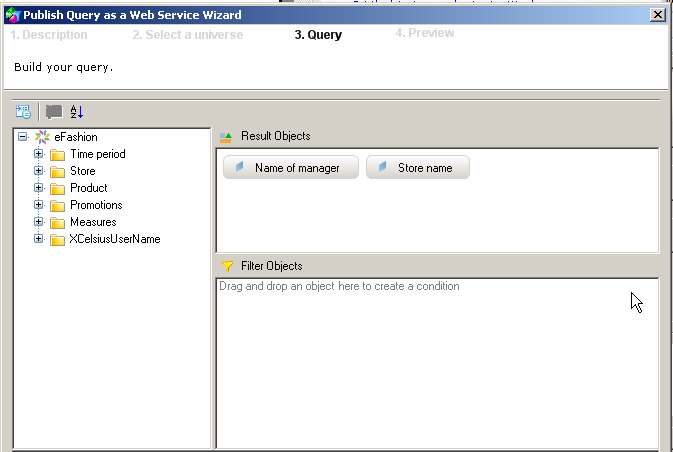Expand the XCelsiusUserName folder
The width and height of the screenshot is (673, 452).
coord(38,238)
